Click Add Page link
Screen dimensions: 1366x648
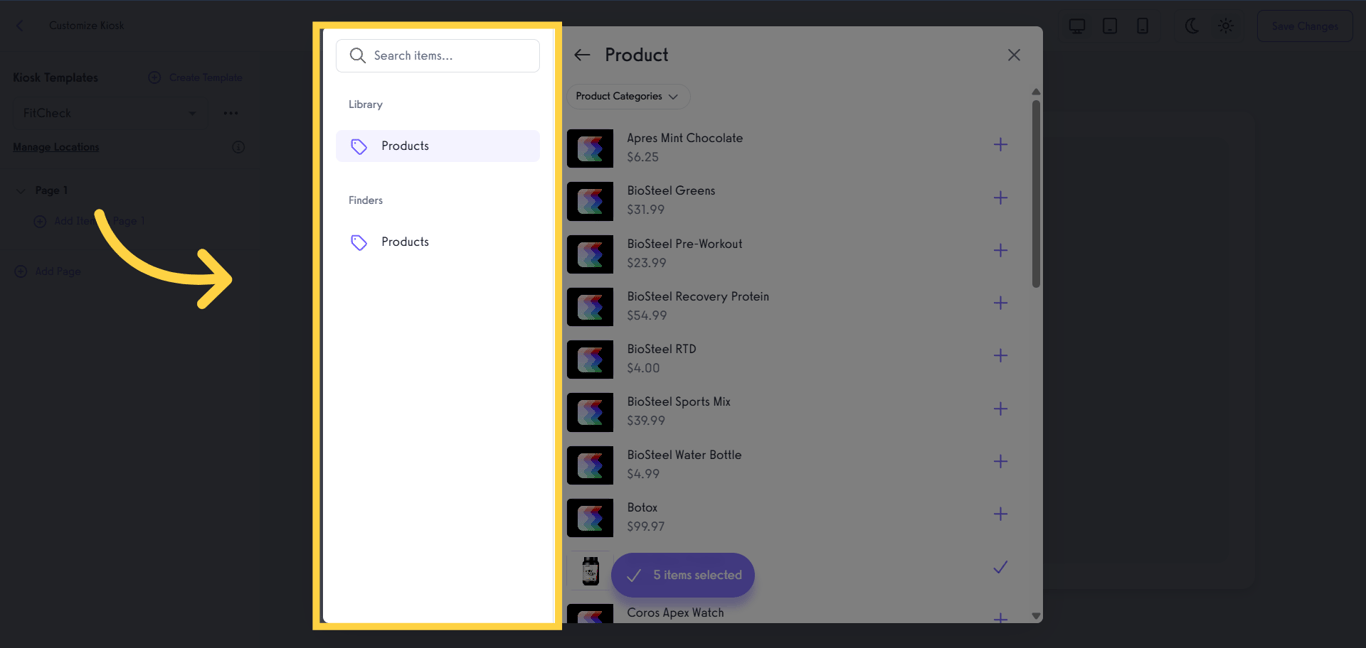pos(47,271)
